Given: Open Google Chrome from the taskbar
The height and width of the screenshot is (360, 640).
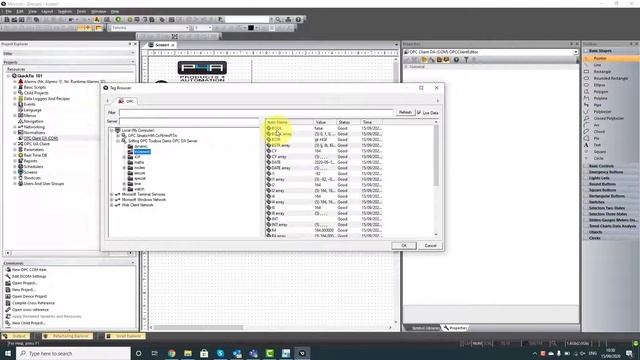Looking at the screenshot, I should pos(171,353).
